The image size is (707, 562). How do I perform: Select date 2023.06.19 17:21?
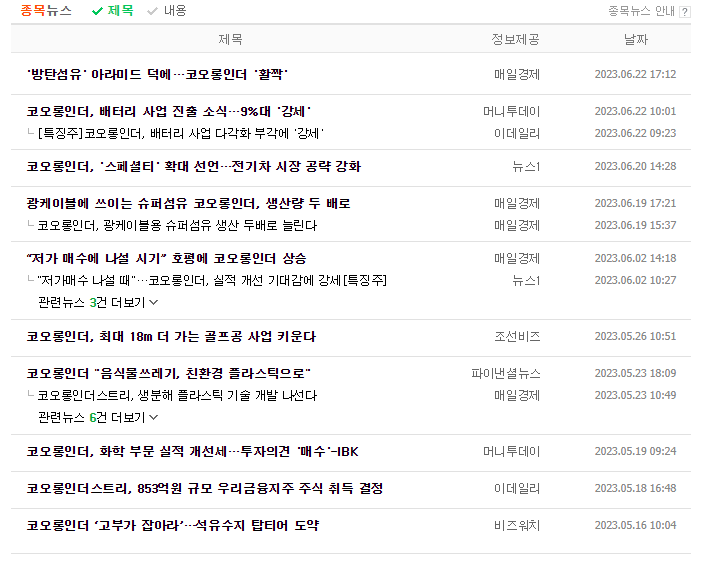[635, 203]
